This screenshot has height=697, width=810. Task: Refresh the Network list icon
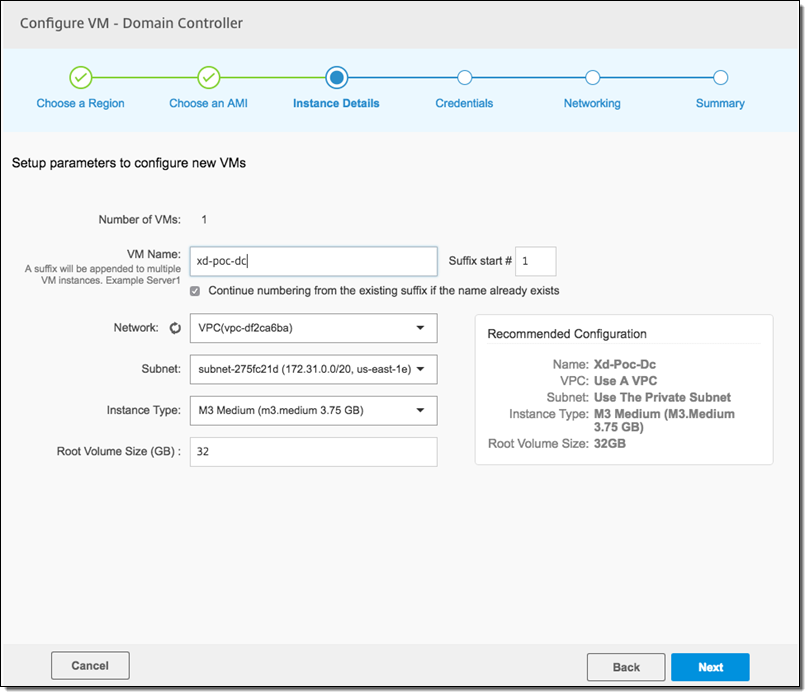click(175, 328)
